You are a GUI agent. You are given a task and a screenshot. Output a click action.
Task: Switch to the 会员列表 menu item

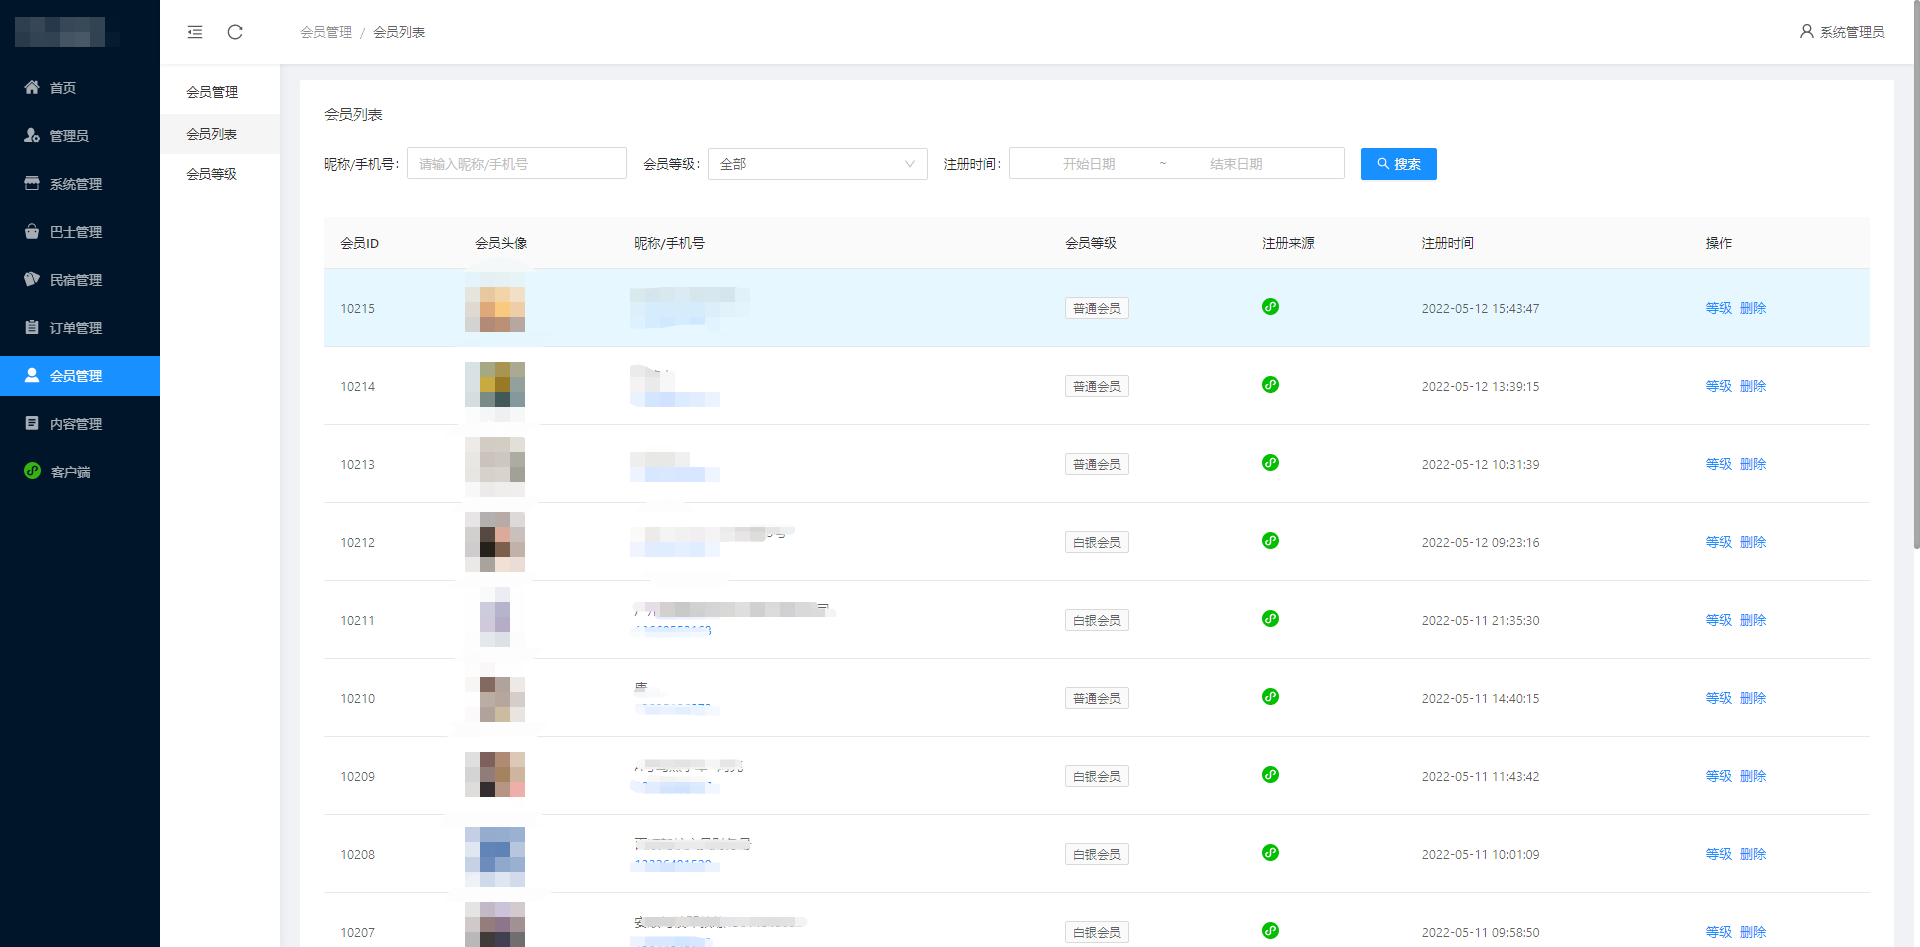[x=213, y=133]
